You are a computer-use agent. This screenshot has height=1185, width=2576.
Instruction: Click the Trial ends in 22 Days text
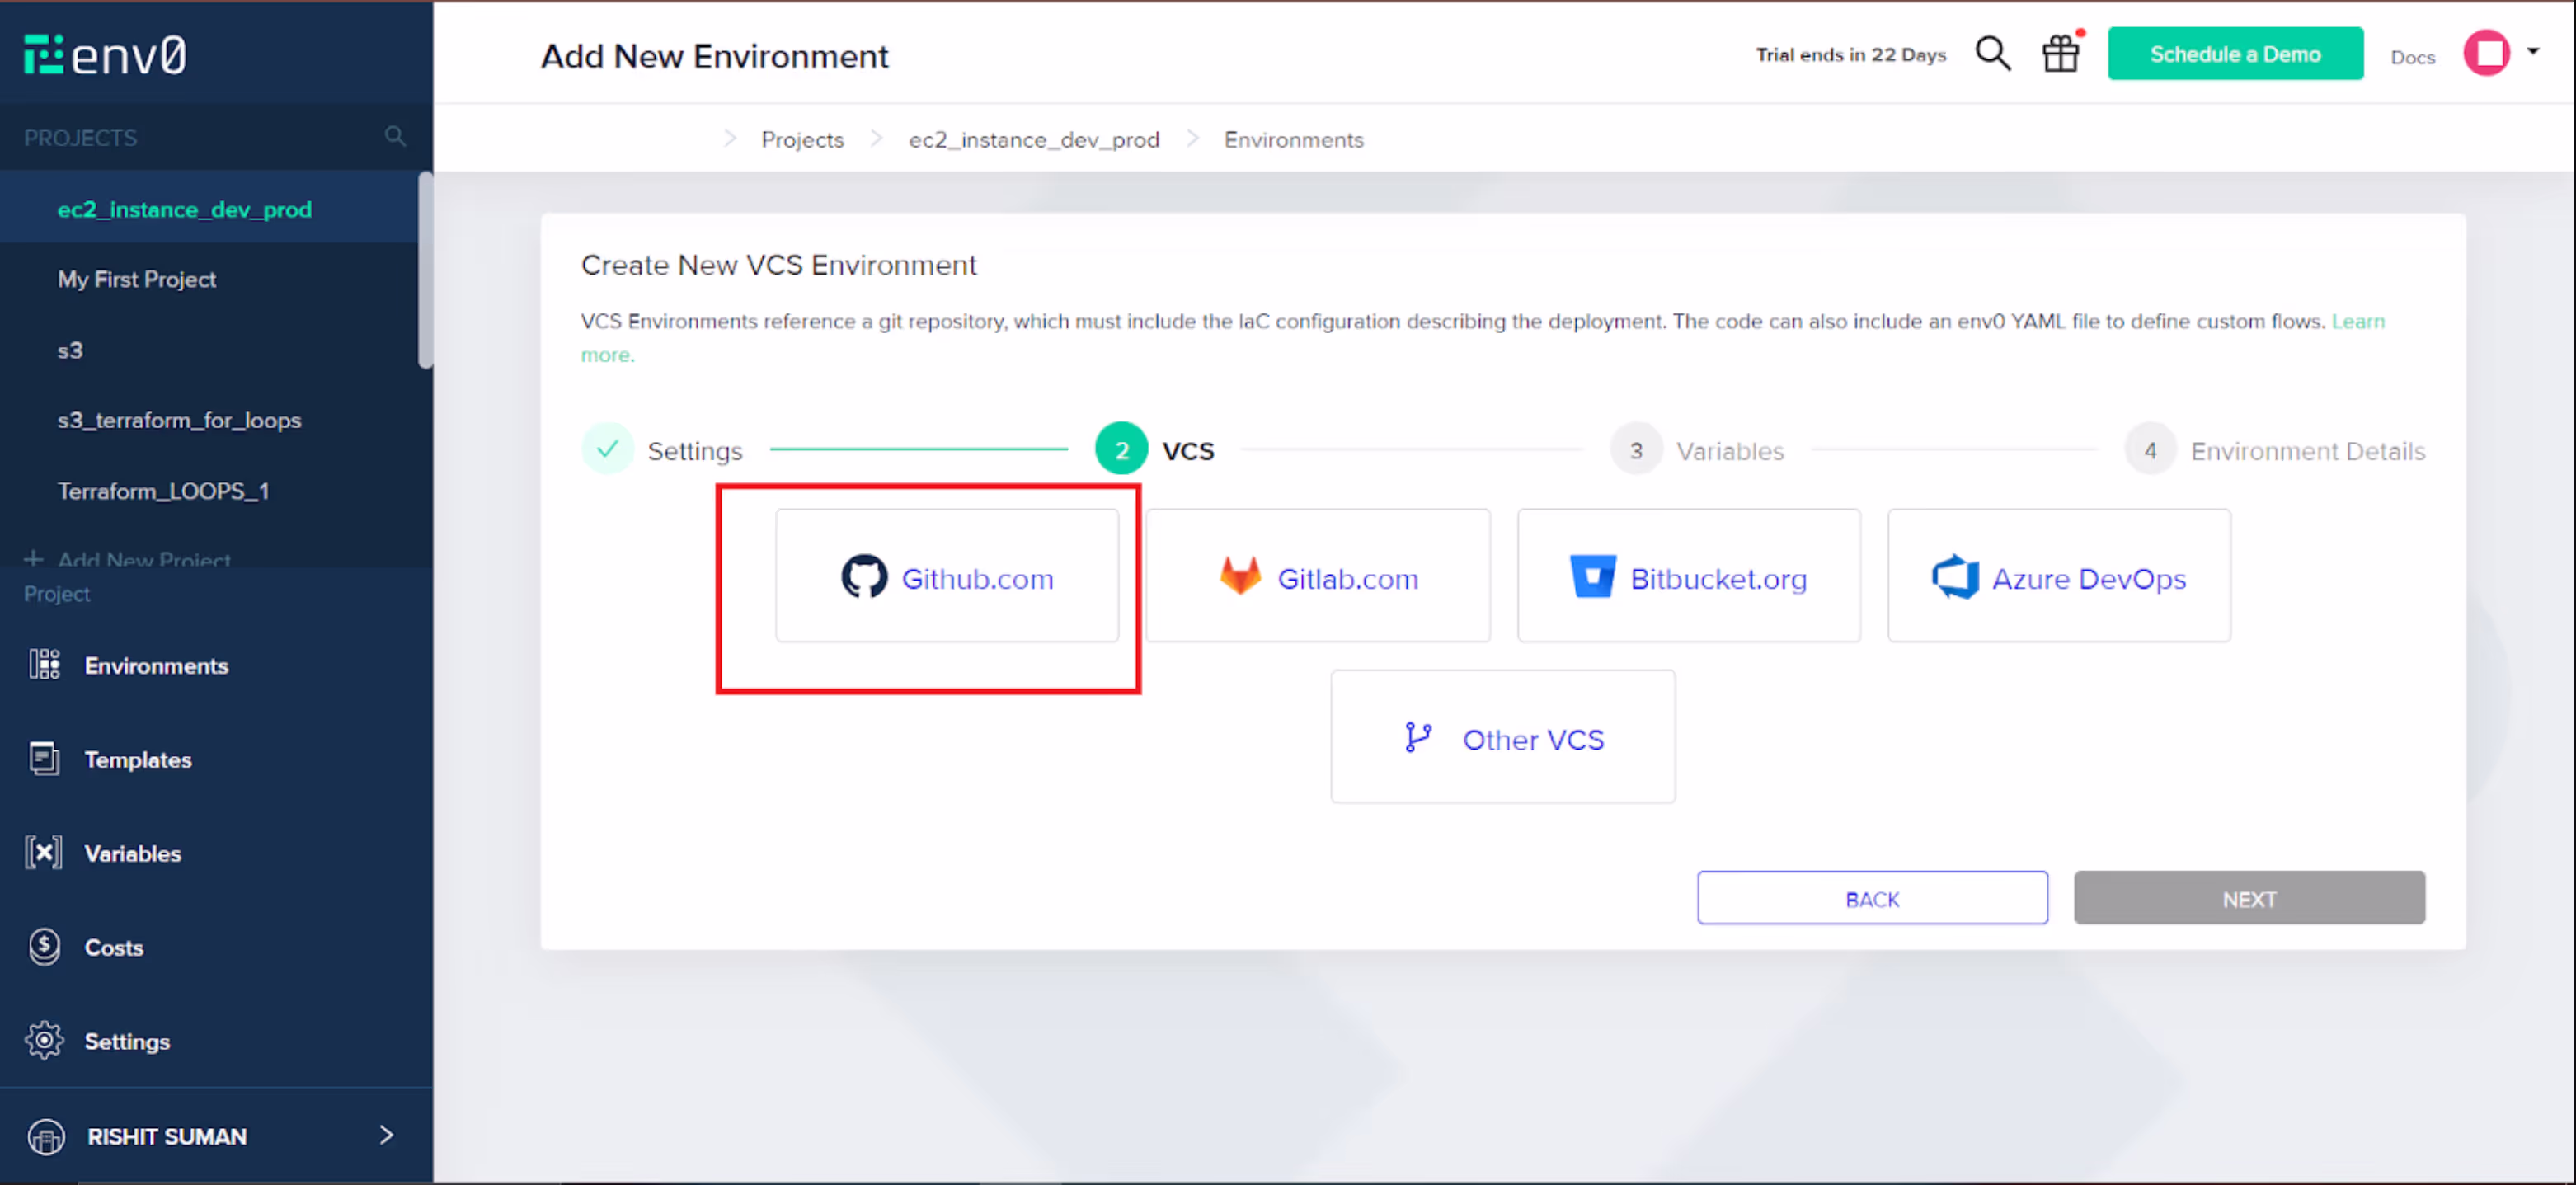[x=1851, y=54]
